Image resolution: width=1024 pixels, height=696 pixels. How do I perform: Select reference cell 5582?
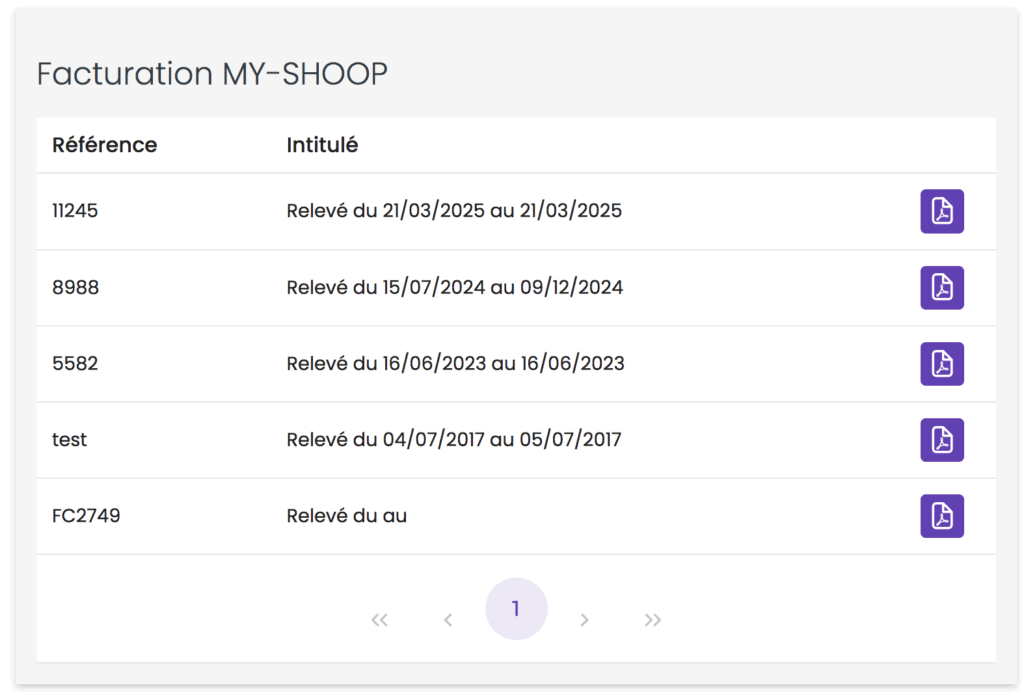[75, 364]
